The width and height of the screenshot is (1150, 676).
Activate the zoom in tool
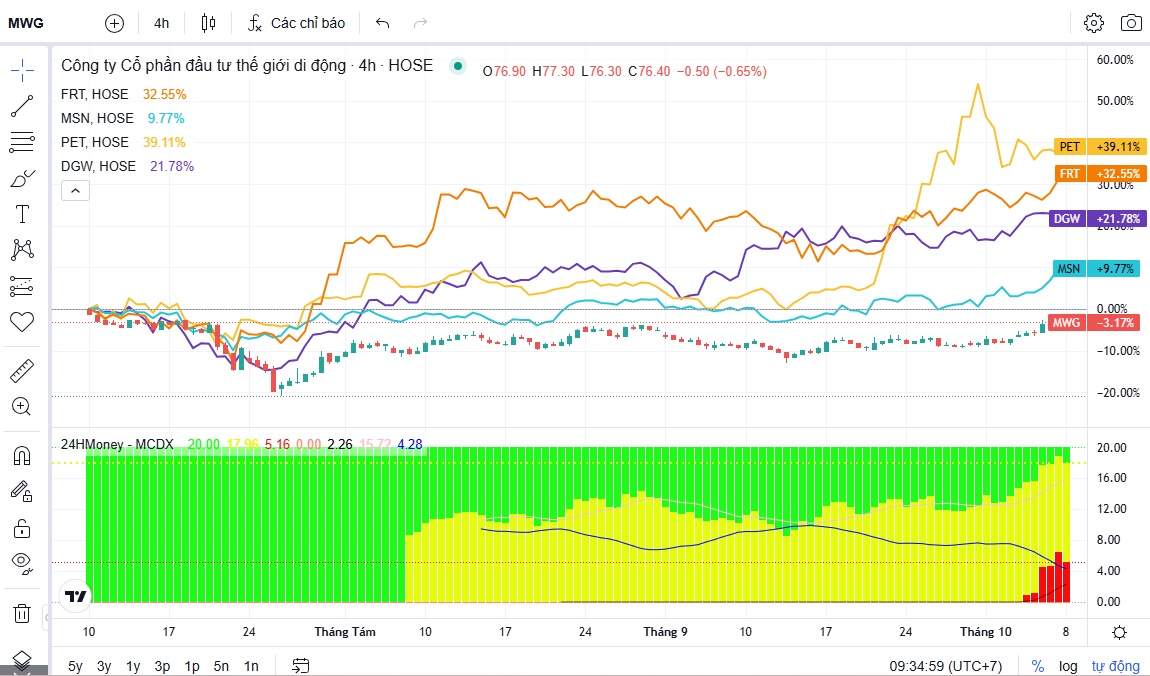click(22, 406)
